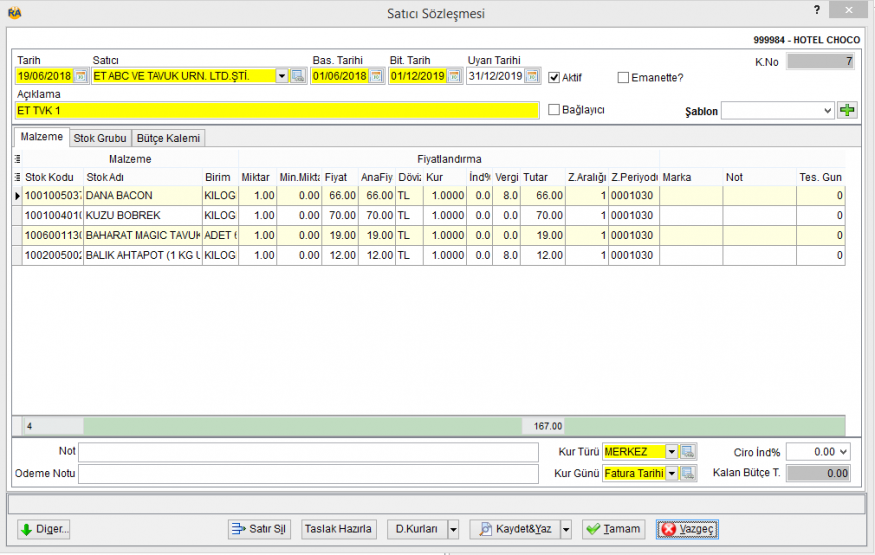
Task: Click the D.Kurları button
Action: (x=417, y=529)
